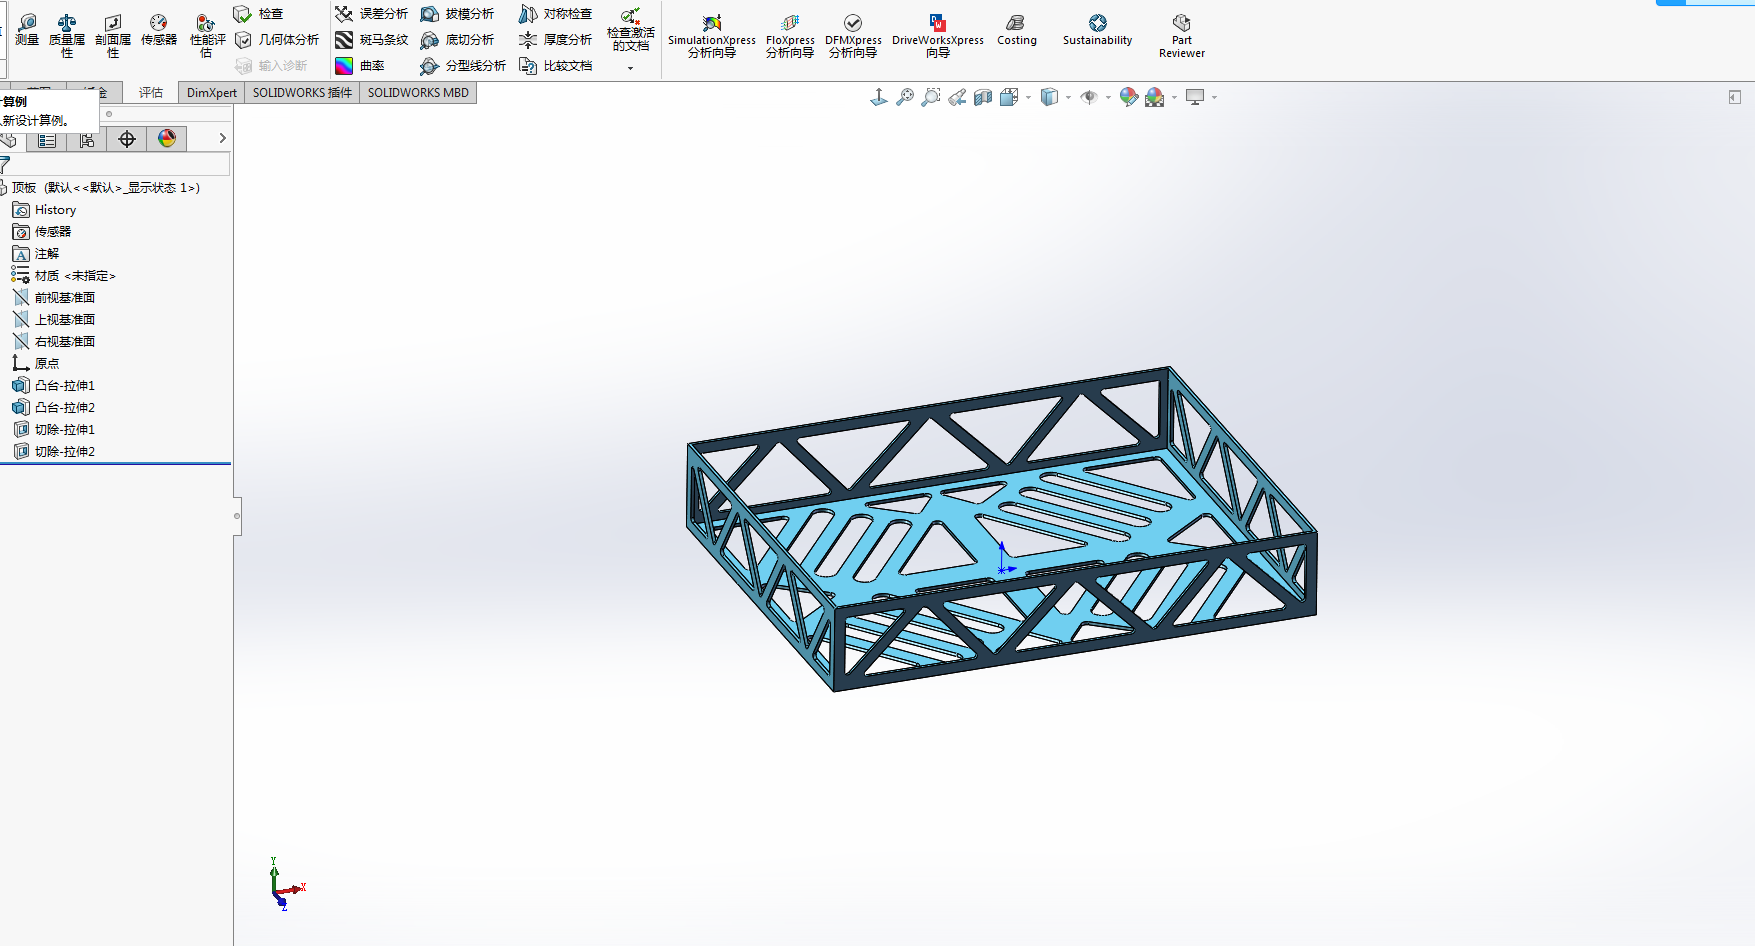
Task: Expand display style dropdown arrow
Action: 1068,98
